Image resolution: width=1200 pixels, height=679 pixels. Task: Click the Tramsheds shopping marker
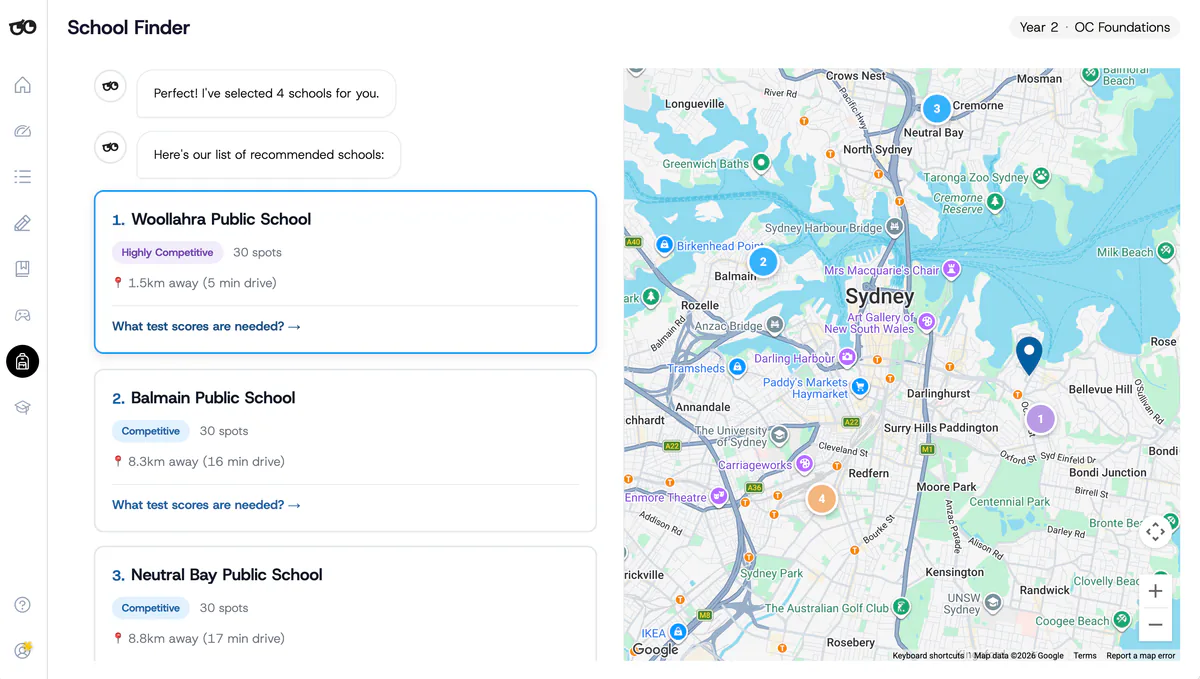[x=737, y=367]
